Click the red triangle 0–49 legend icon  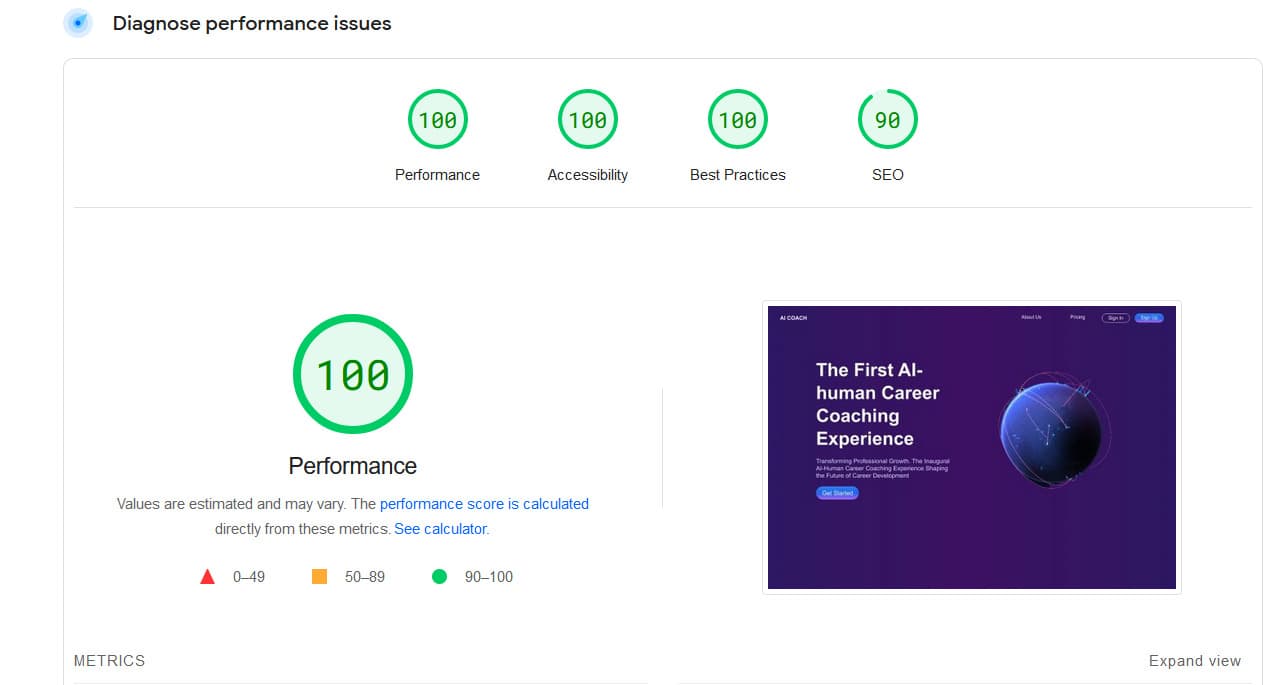click(x=208, y=576)
